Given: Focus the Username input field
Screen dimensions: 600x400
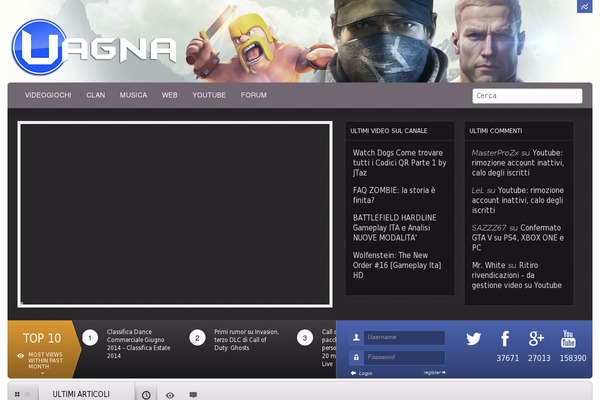Looking at the screenshot, I should pyautogui.click(x=404, y=337).
